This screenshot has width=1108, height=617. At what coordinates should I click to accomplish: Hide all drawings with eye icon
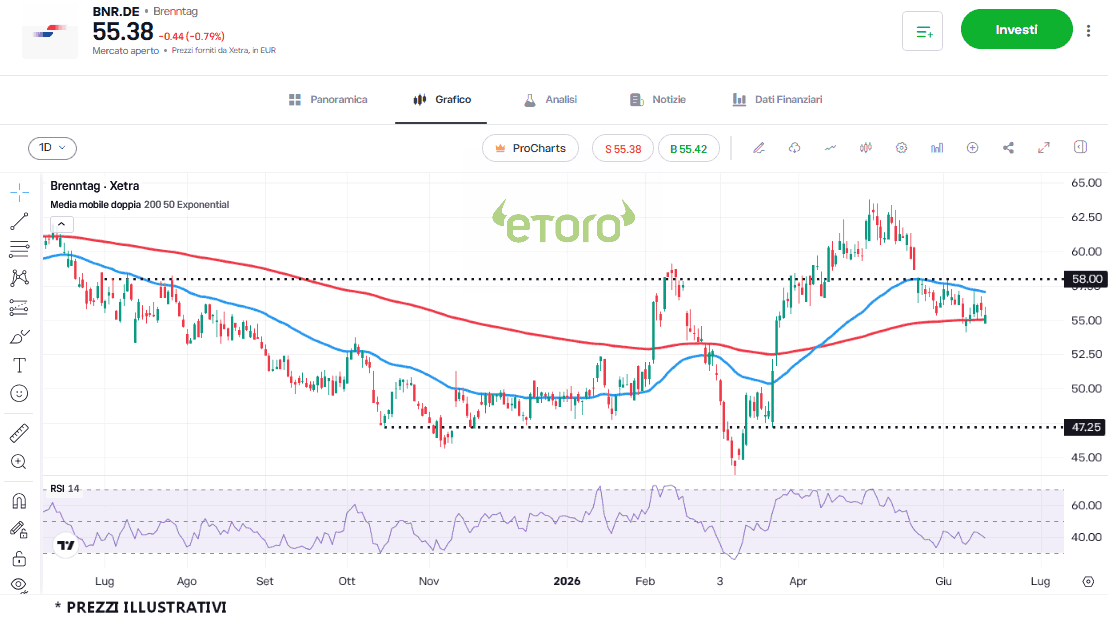point(19,584)
